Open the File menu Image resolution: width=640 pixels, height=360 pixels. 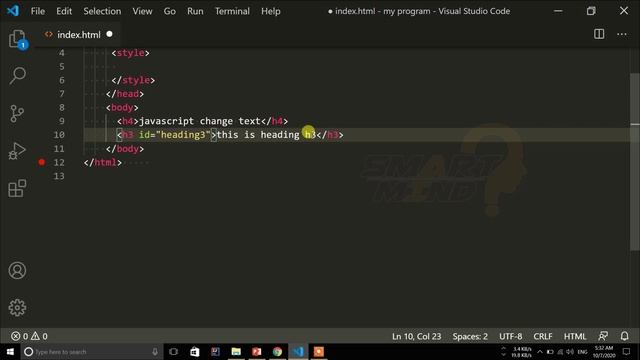pos(38,11)
